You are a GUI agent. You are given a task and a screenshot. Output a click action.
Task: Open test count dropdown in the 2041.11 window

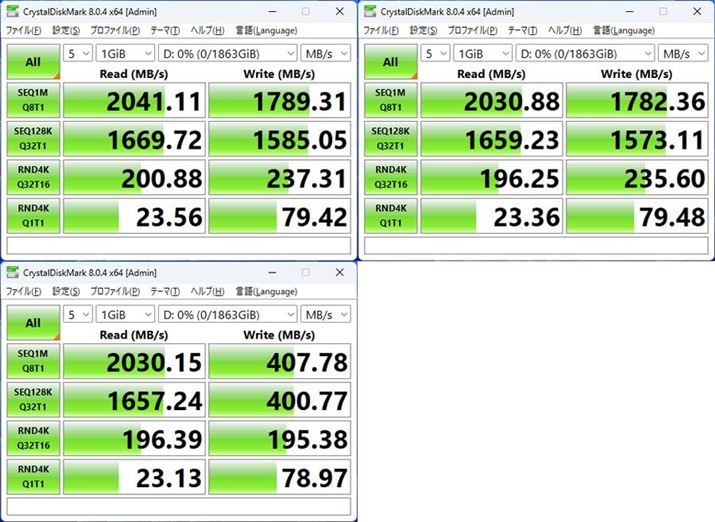click(x=78, y=54)
